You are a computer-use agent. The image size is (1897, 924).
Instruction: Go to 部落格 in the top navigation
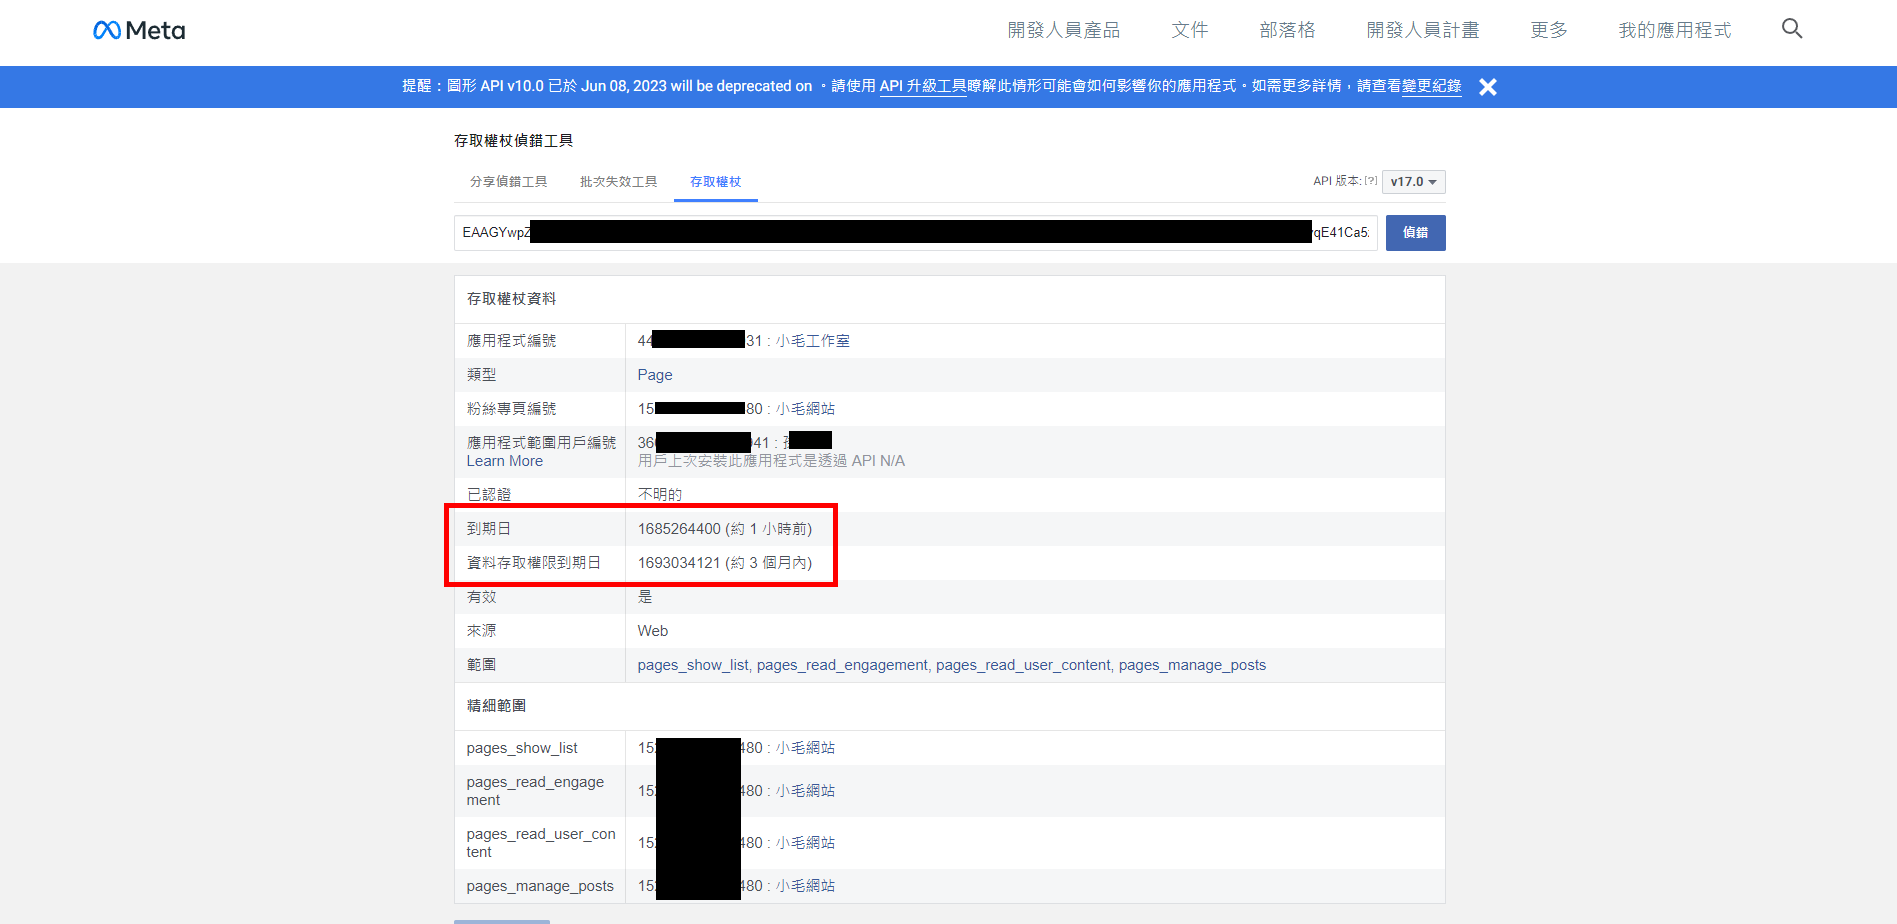pyautogui.click(x=1287, y=30)
